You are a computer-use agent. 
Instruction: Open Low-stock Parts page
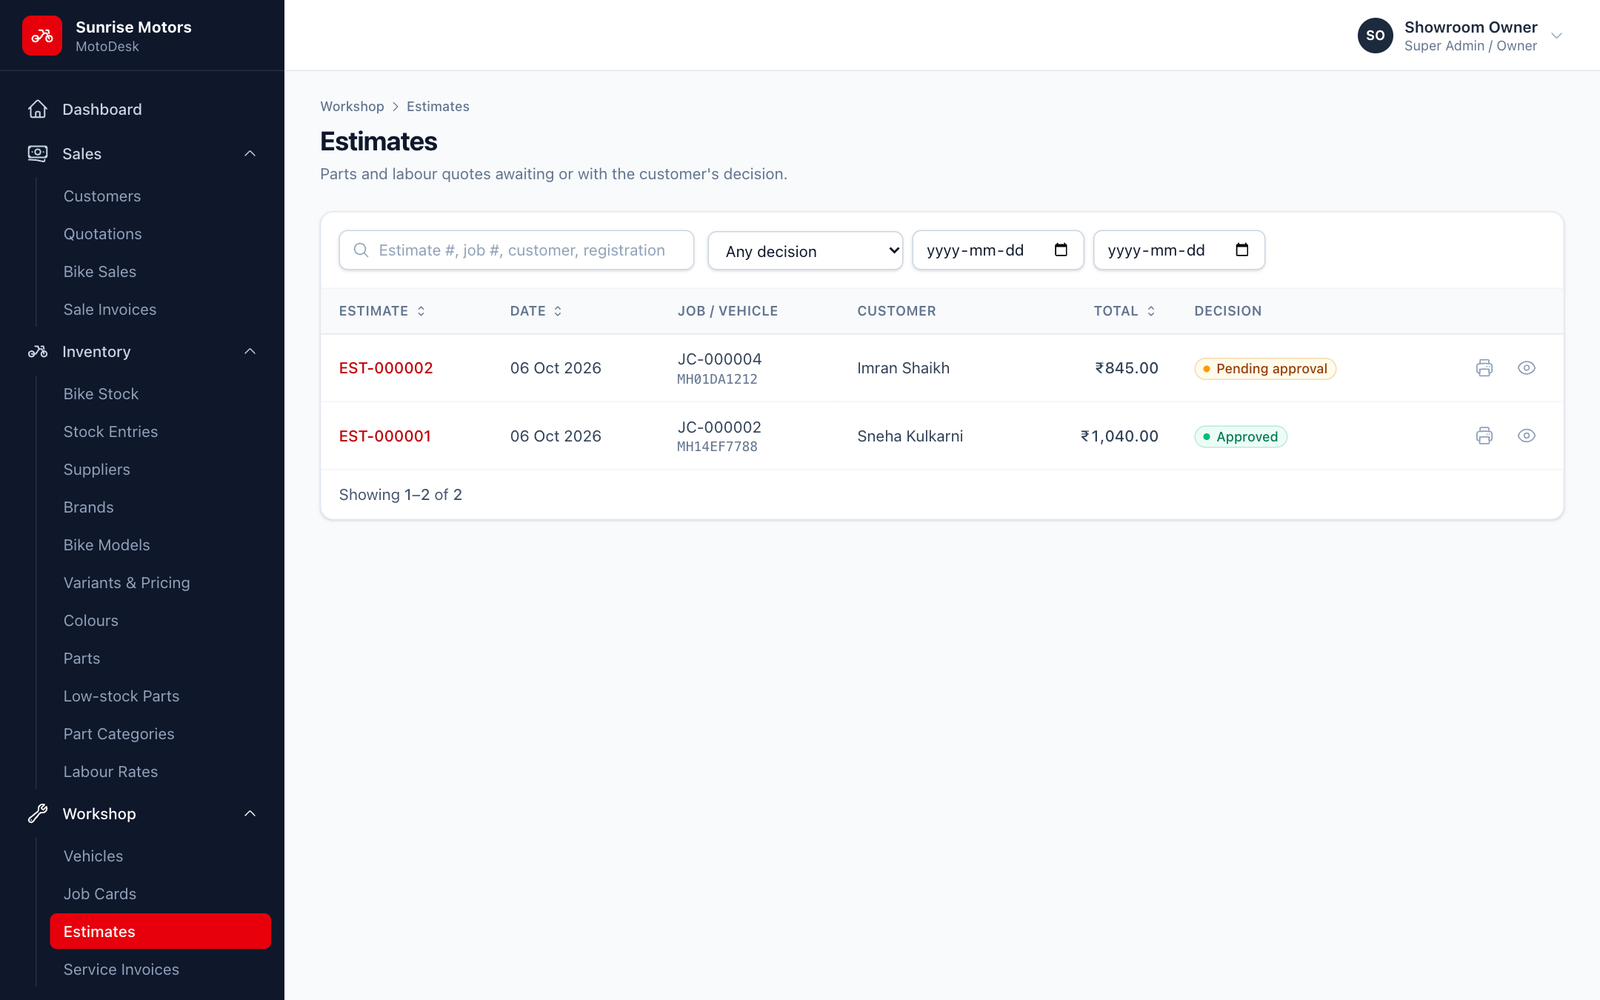point(121,696)
